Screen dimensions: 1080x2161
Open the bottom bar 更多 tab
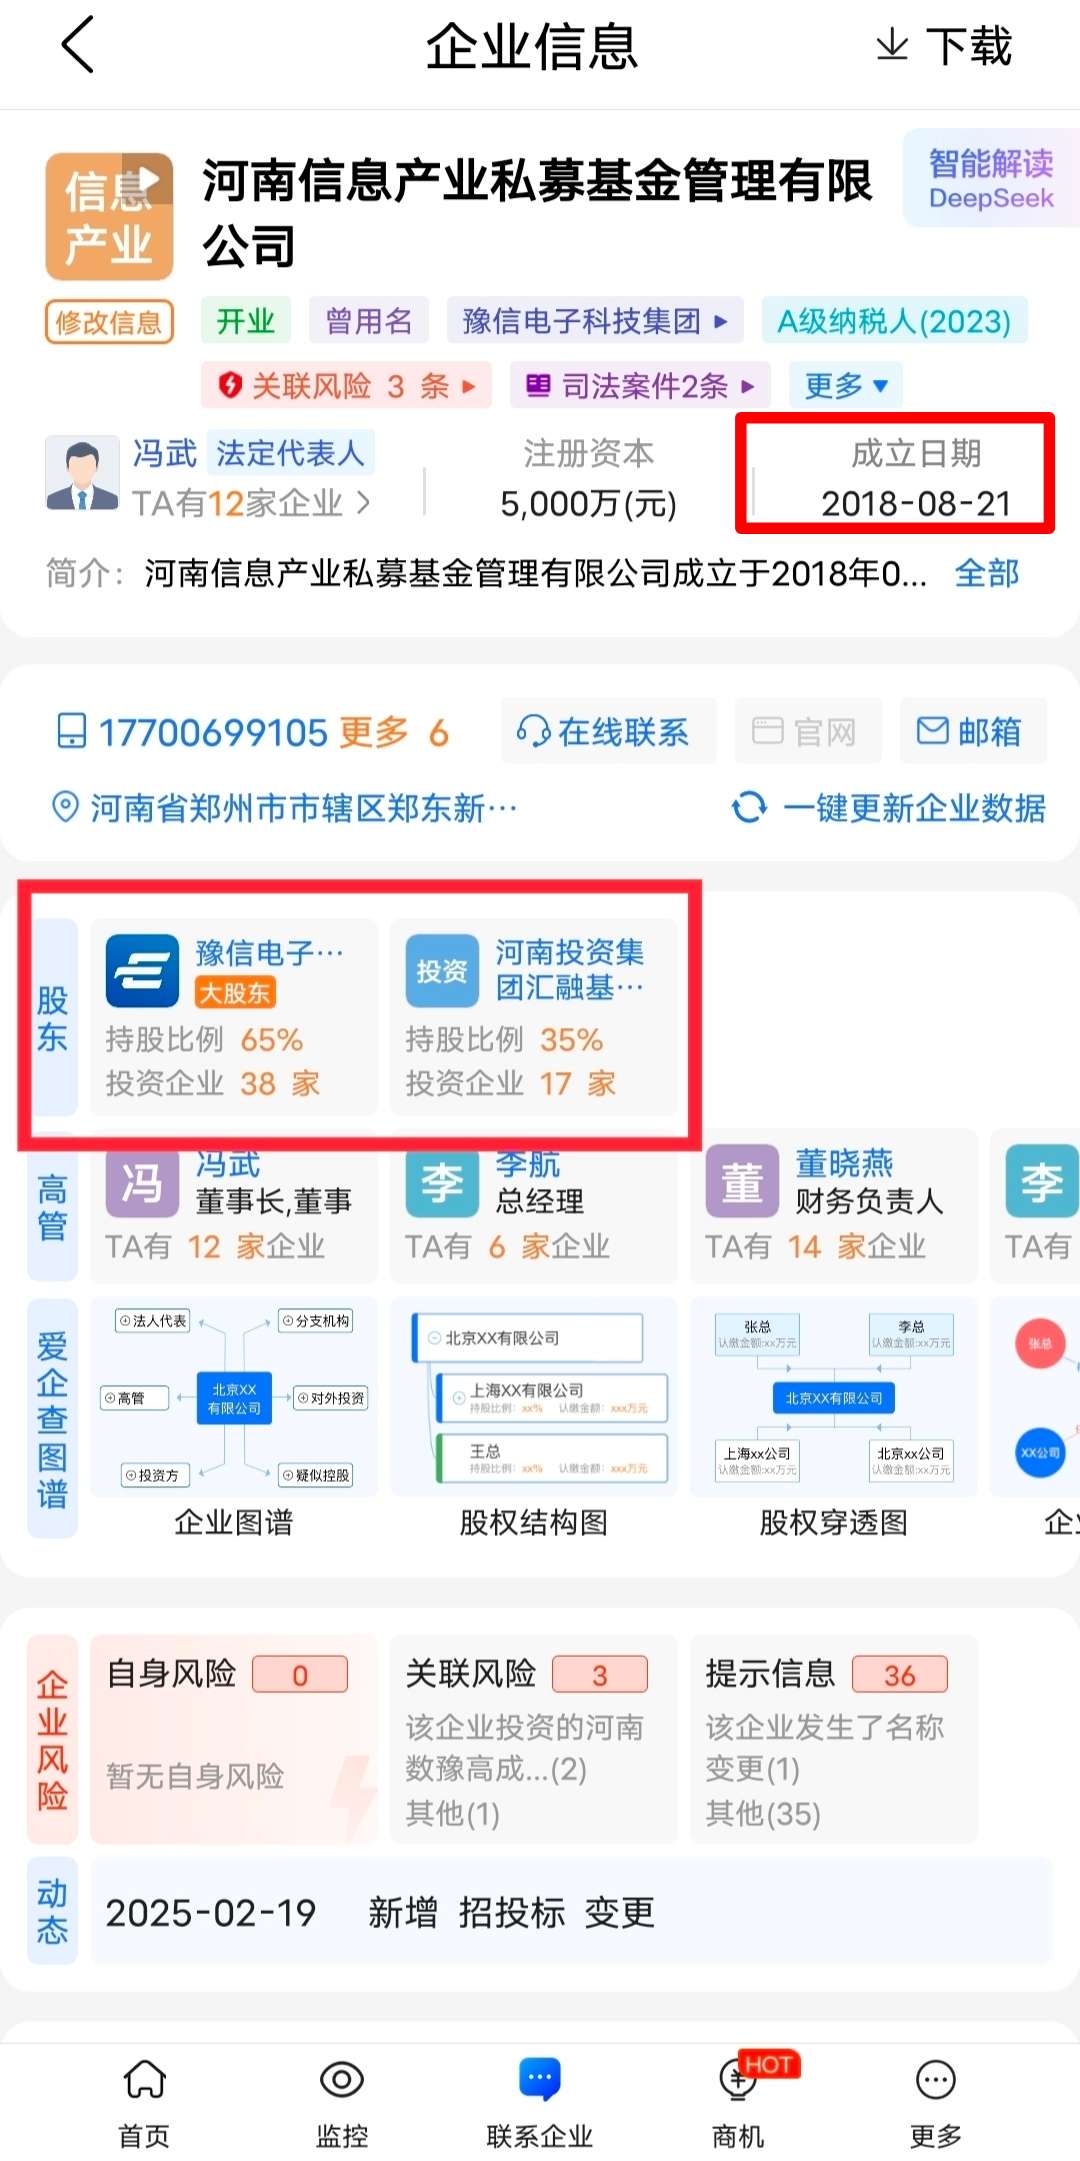(936, 2105)
